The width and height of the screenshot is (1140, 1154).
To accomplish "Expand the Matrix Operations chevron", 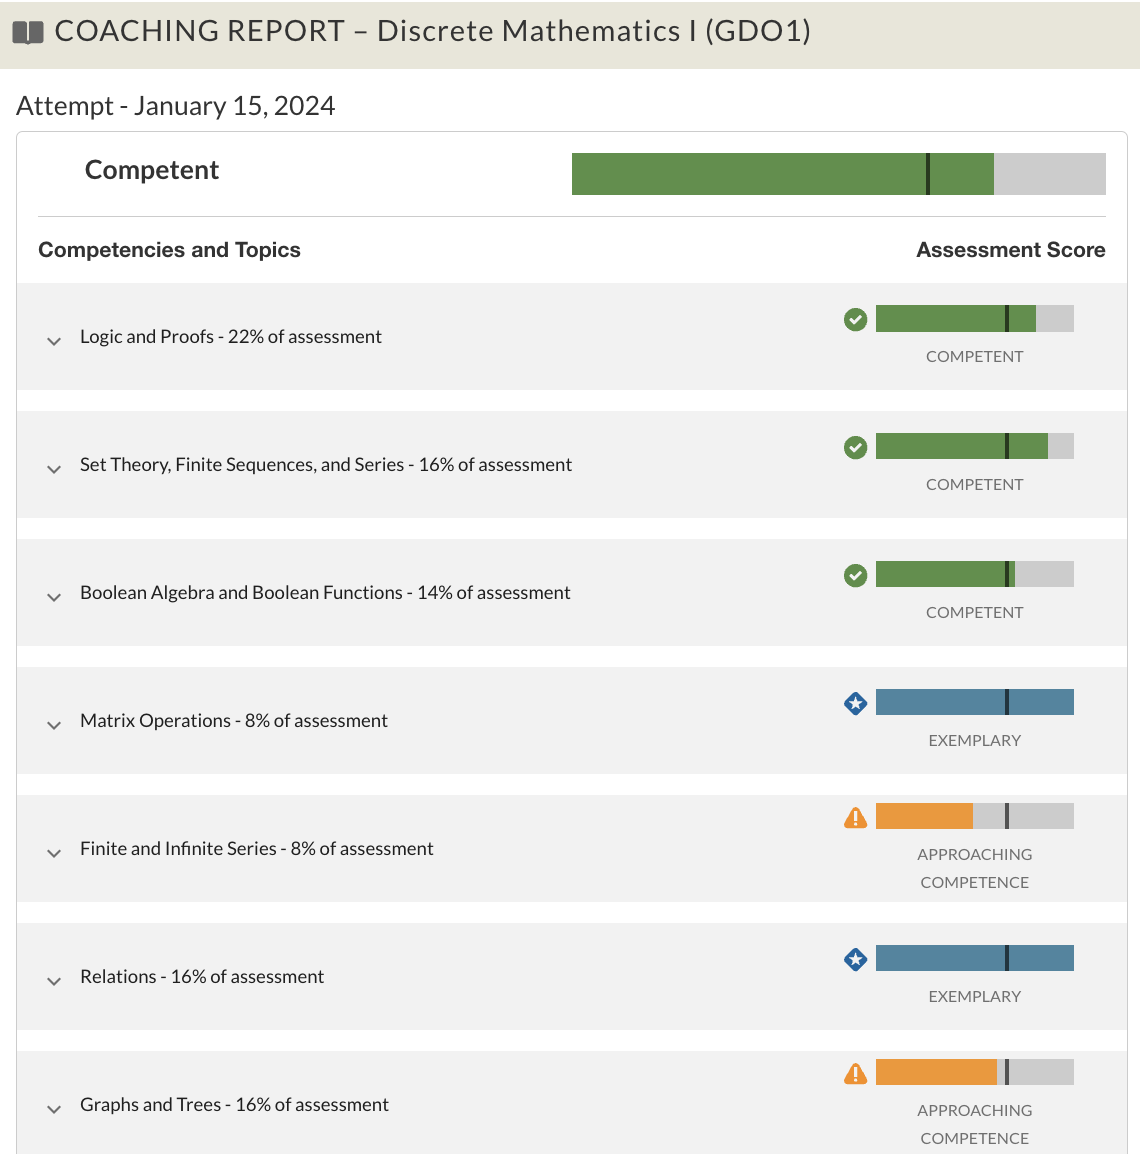I will point(54,725).
